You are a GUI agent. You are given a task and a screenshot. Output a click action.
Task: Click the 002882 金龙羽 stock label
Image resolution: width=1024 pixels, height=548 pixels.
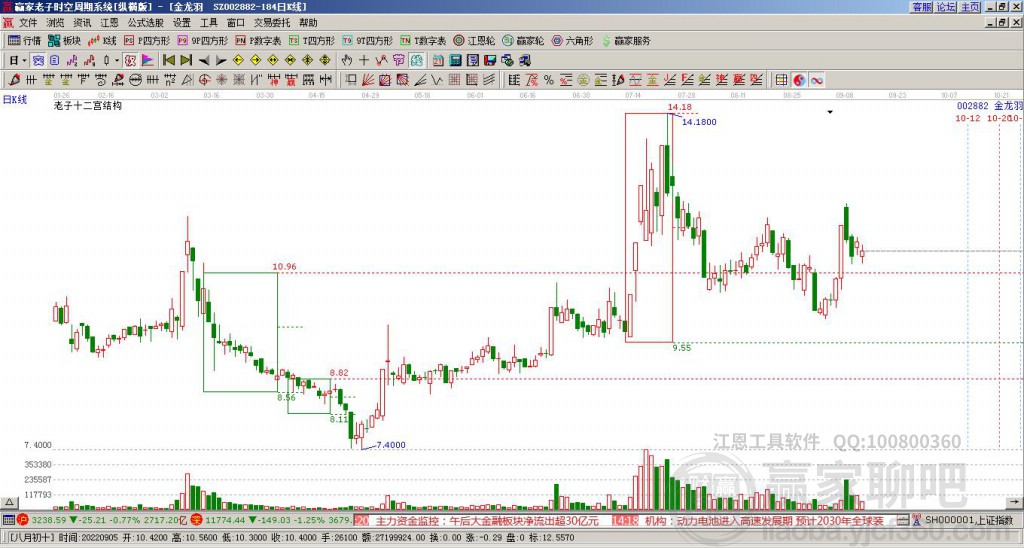(x=989, y=106)
